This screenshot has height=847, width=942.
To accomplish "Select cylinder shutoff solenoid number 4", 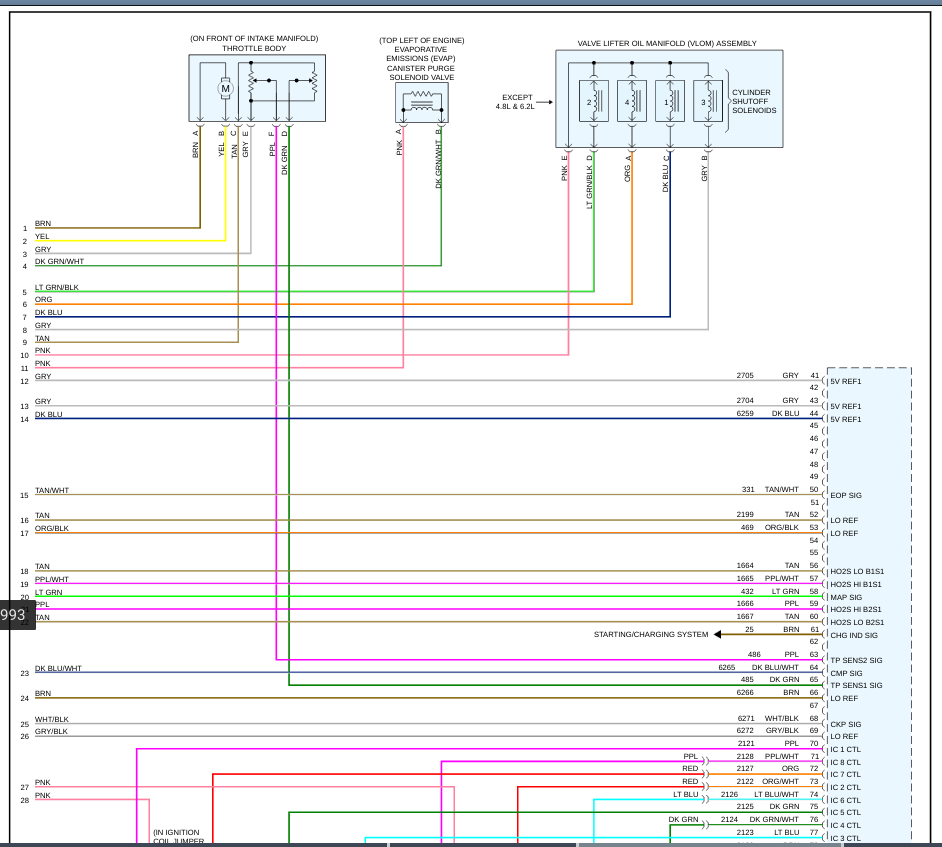I will [x=632, y=102].
